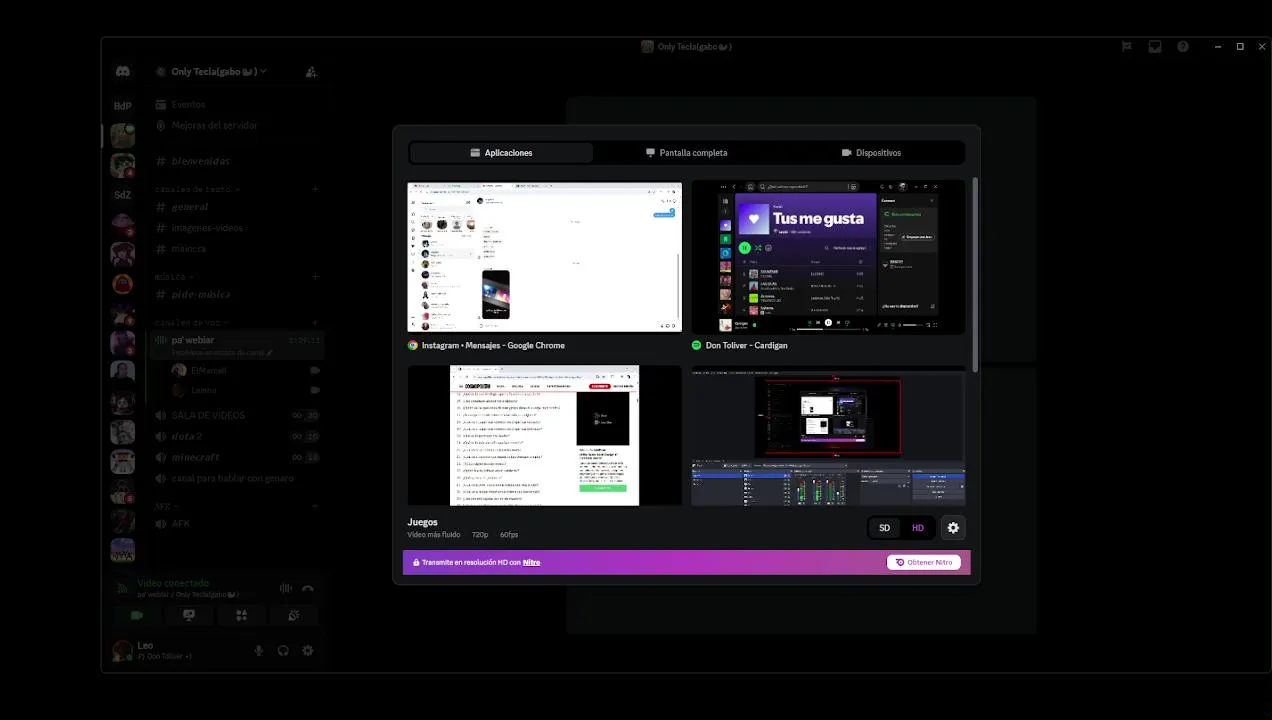Open the inbox icon in title bar
Screen dimensions: 1272x720
coord(1154,46)
